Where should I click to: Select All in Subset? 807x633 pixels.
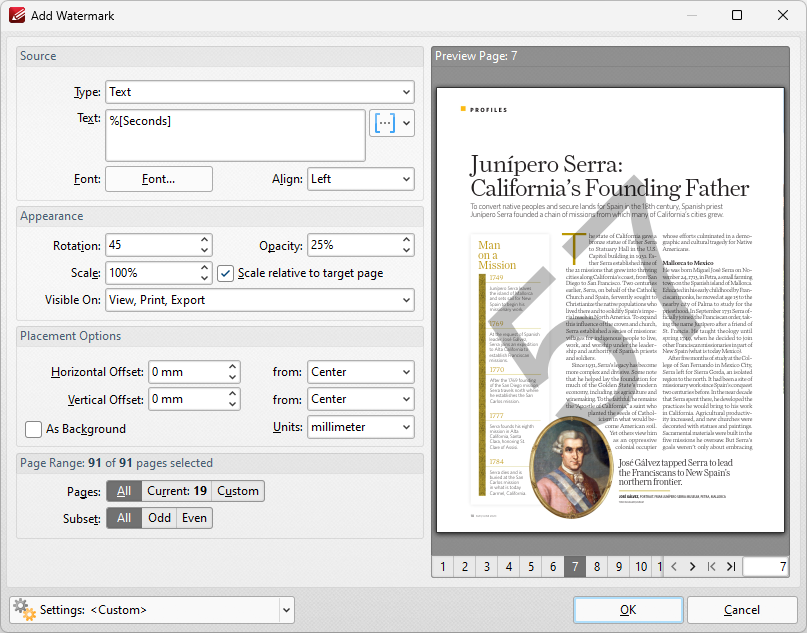(124, 518)
